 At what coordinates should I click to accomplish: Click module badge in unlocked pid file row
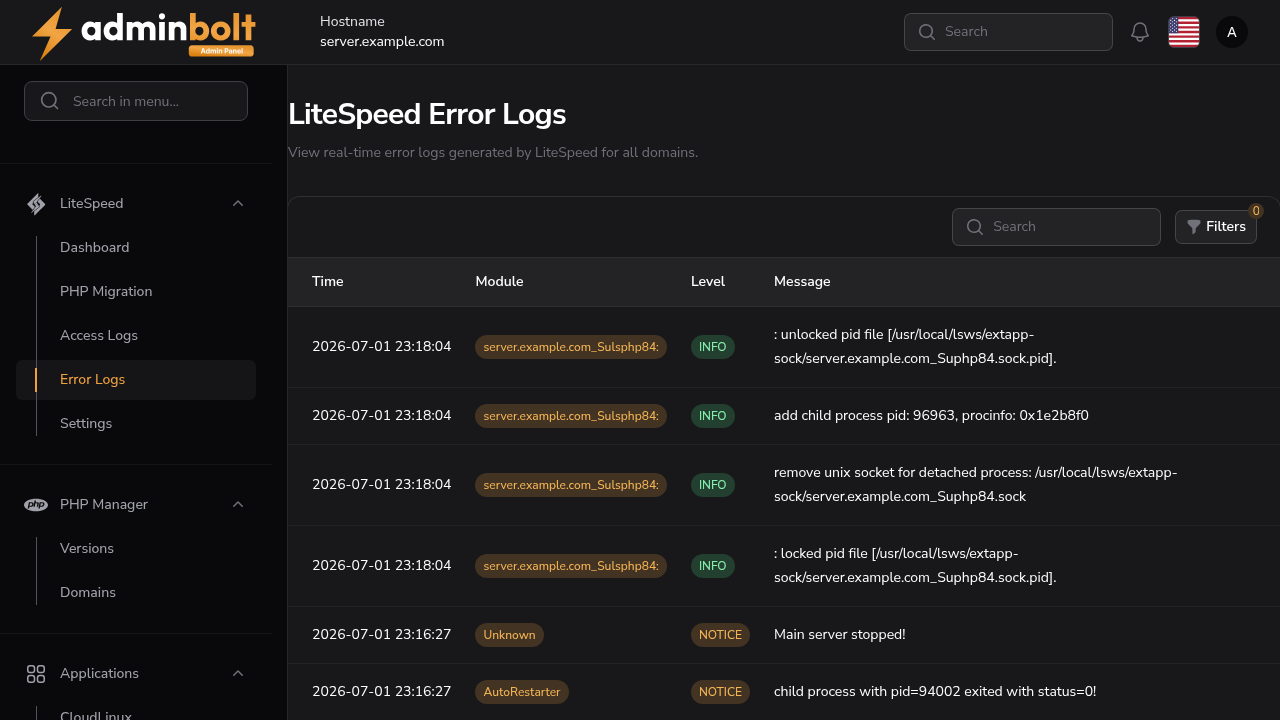[x=571, y=347]
